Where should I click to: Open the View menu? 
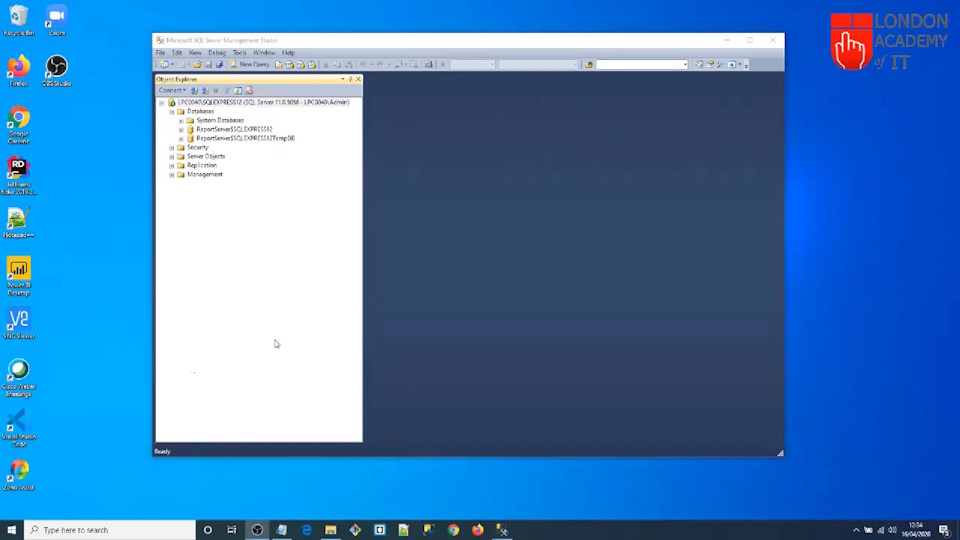click(195, 53)
